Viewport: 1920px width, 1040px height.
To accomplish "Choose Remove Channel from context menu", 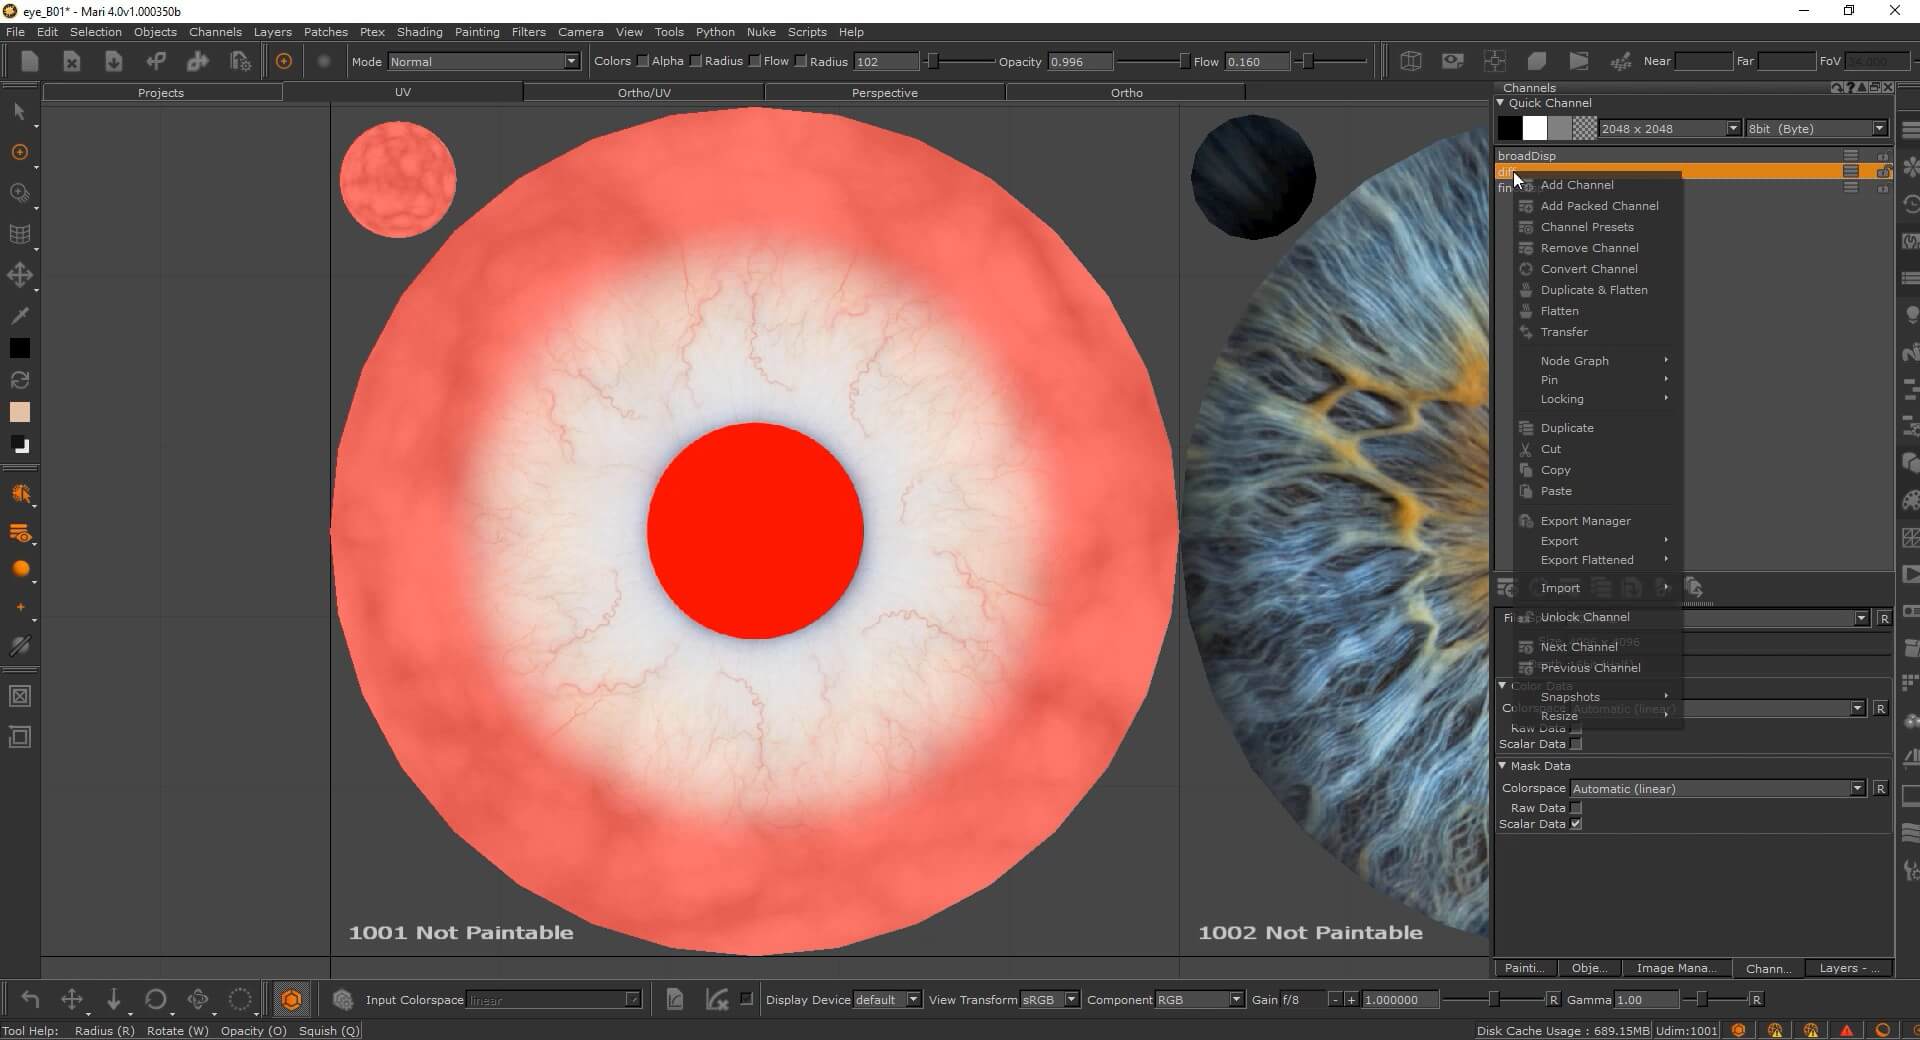I will coord(1589,248).
